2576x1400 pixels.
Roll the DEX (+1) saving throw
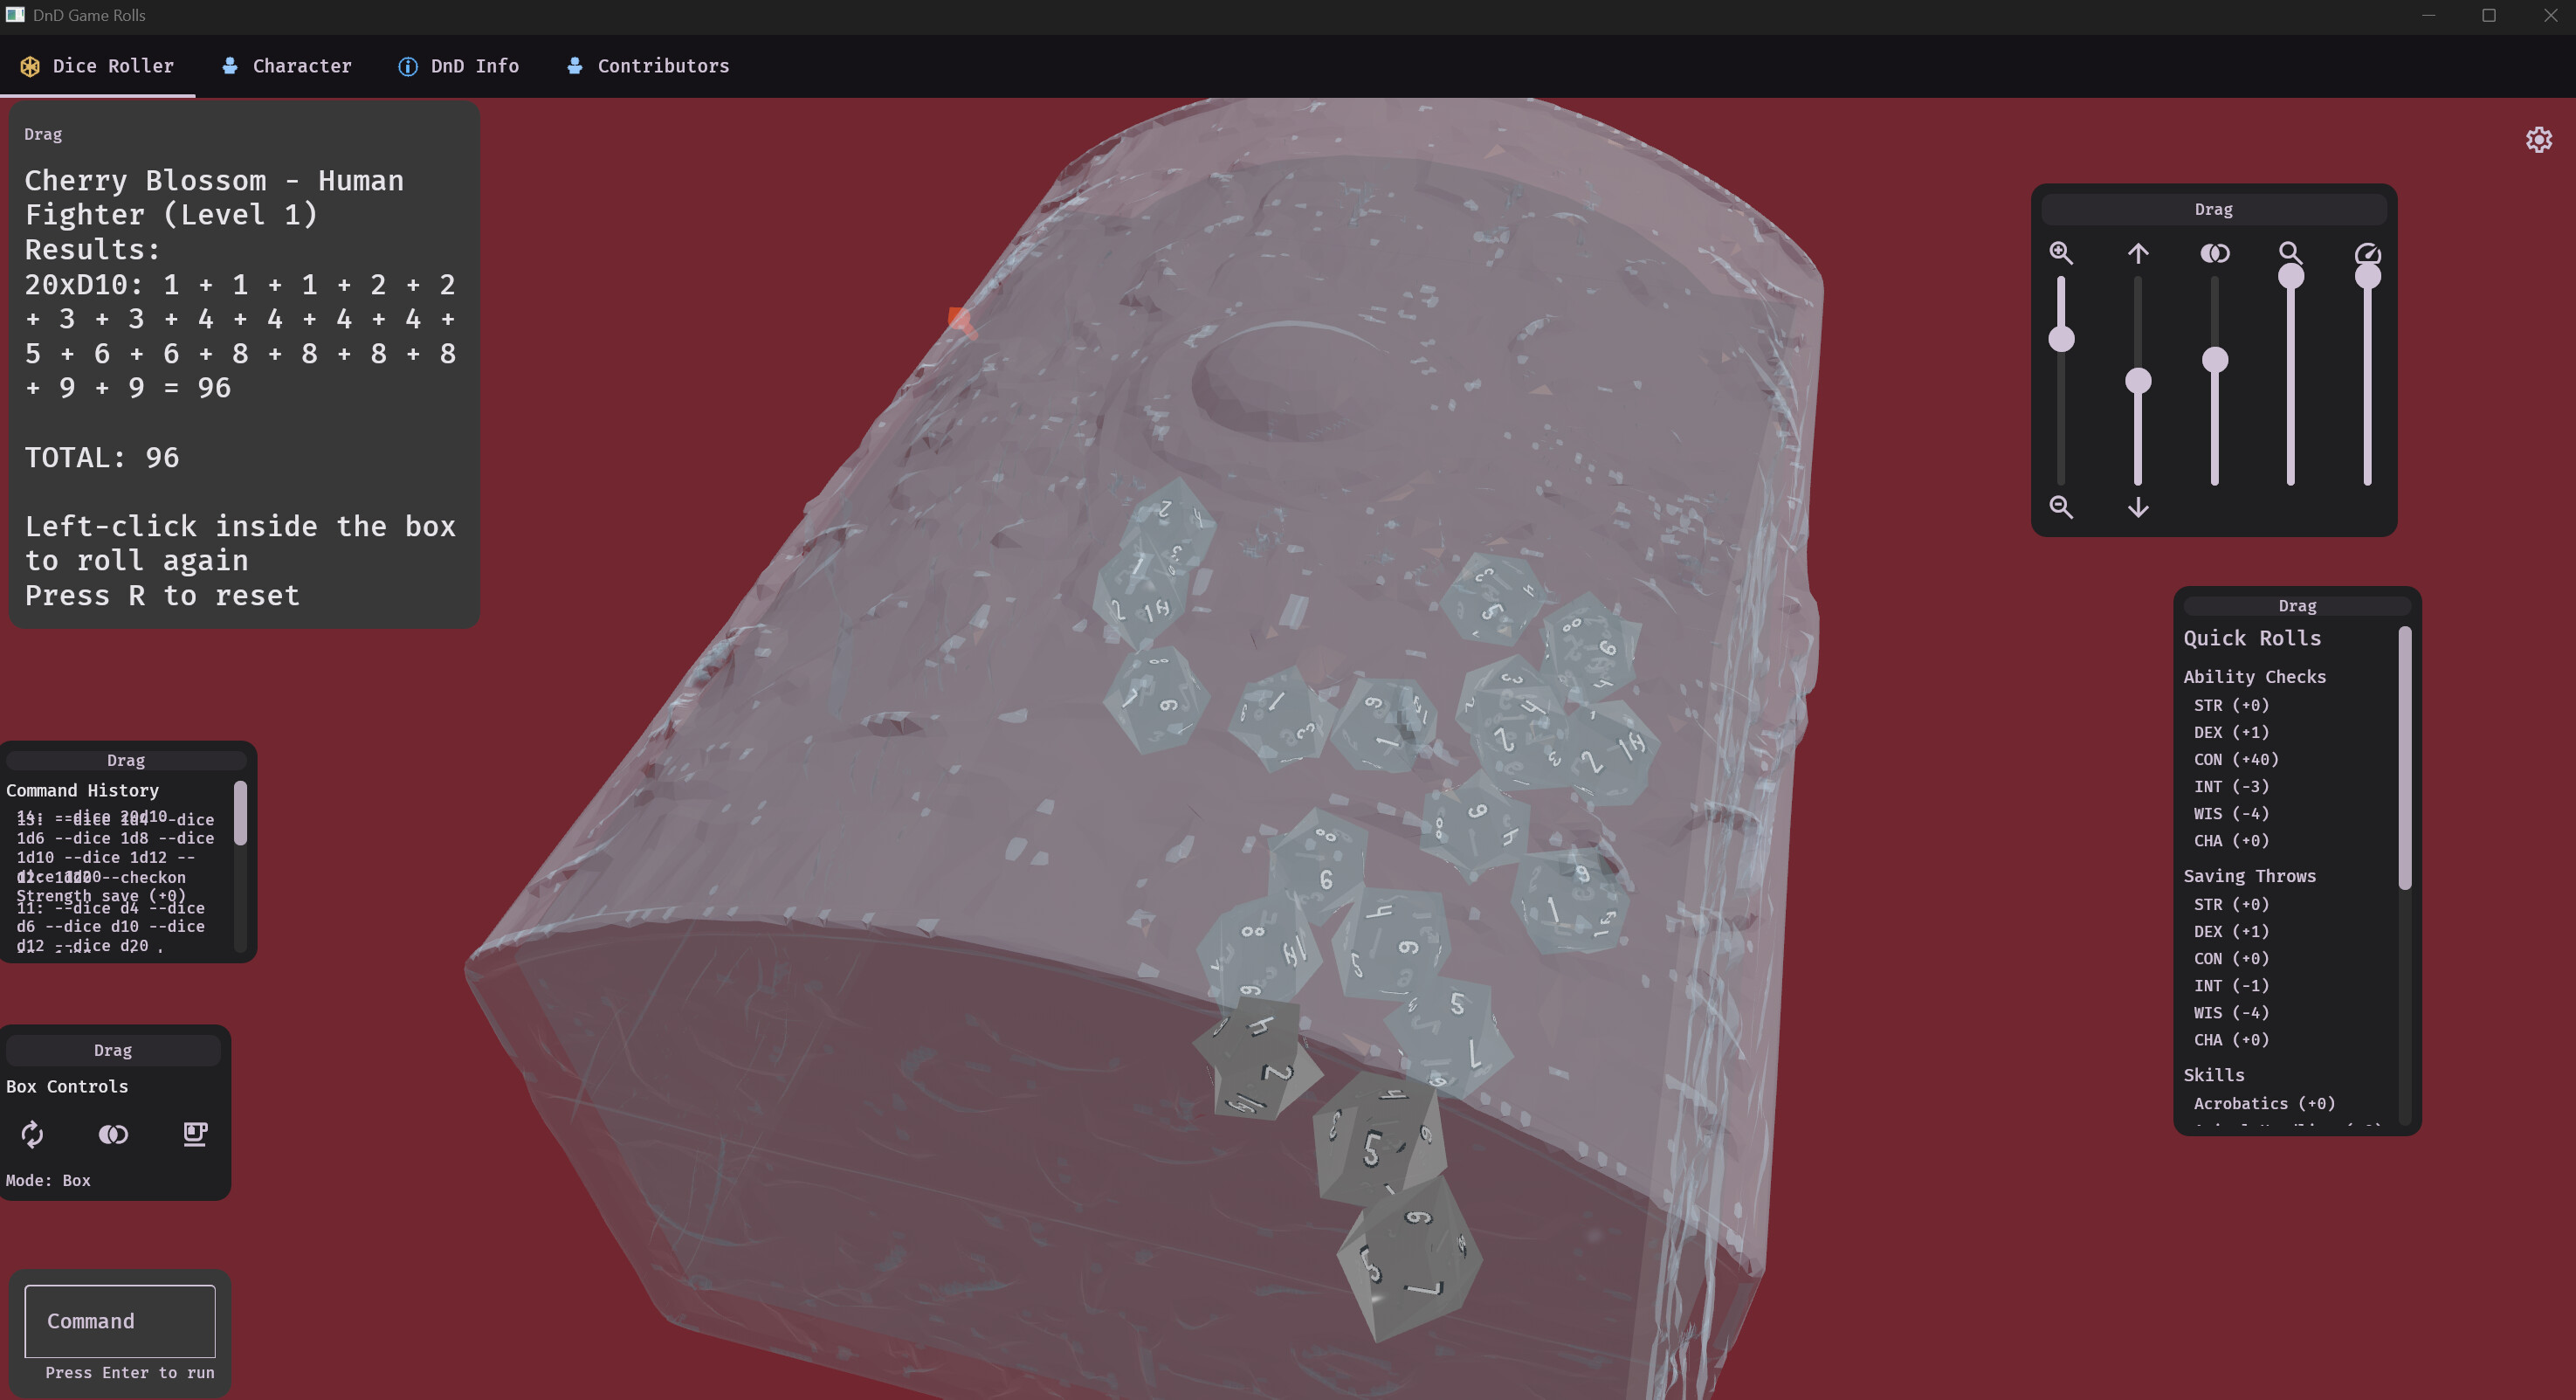2229,931
